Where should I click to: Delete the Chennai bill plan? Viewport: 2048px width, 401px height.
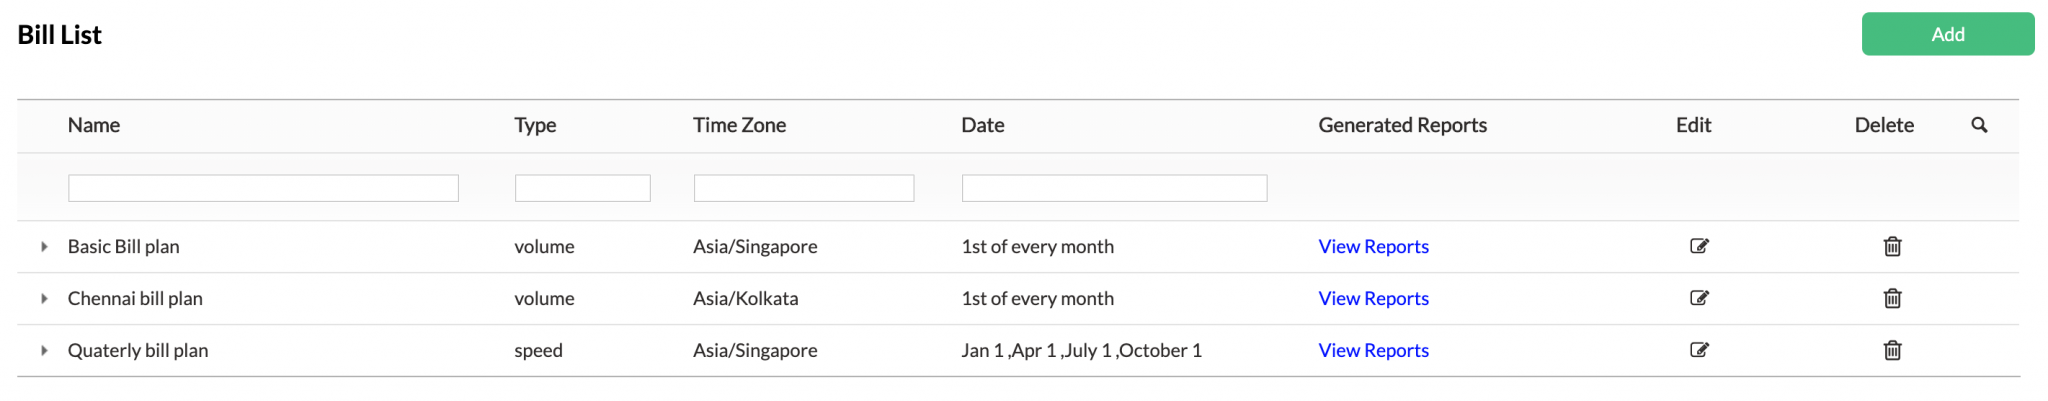(1892, 298)
